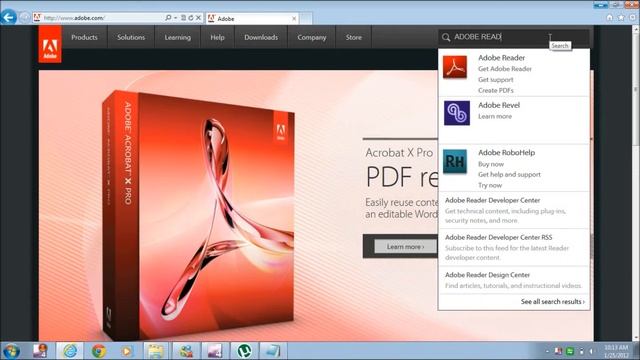Click the browser Back arrow button
Image resolution: width=640 pixels, height=360 pixels.
9,18
